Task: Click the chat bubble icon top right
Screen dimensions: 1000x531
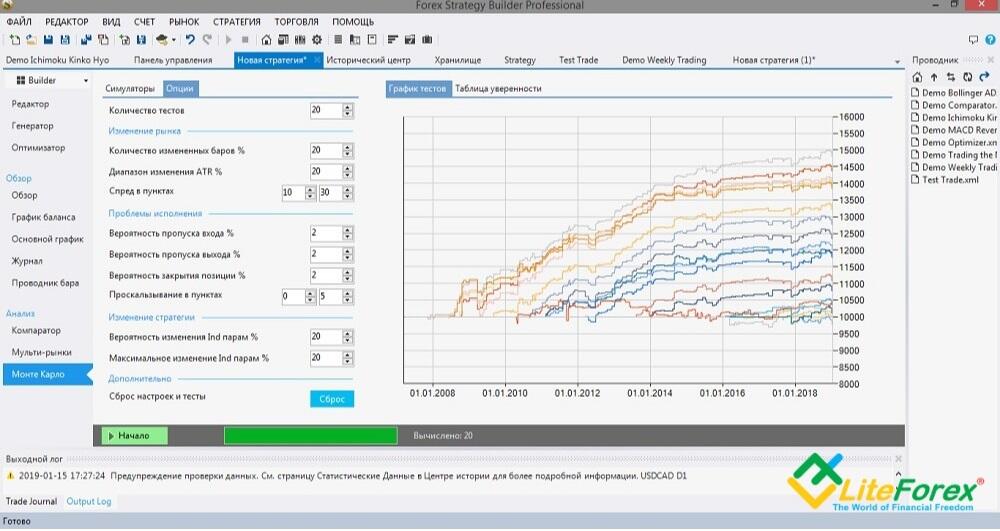Action: tap(973, 40)
